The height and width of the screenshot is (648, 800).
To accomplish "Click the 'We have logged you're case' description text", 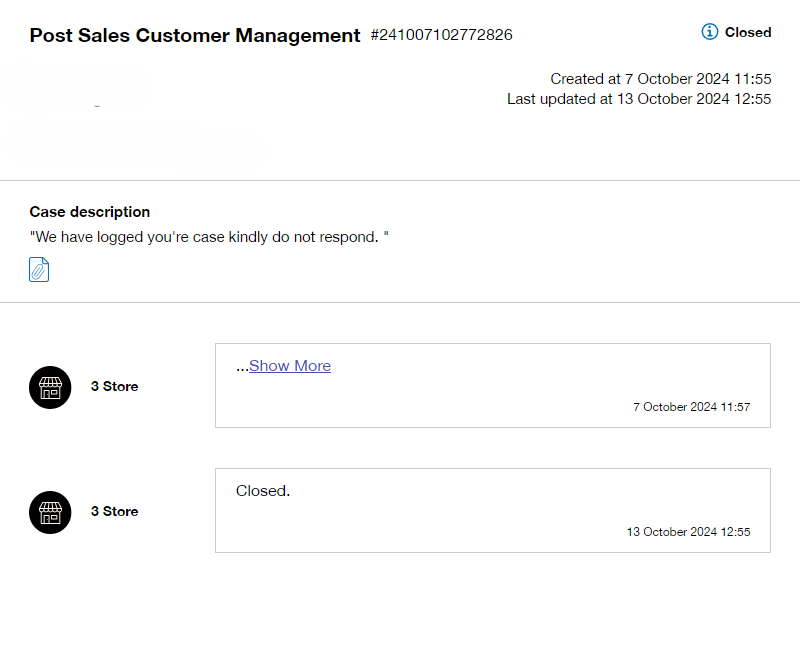I will pos(209,237).
